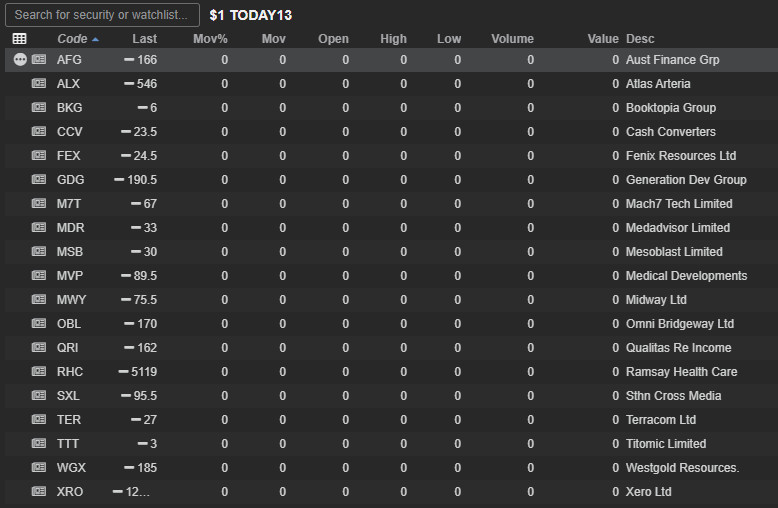Open the options bubble on AFG row

point(20,60)
